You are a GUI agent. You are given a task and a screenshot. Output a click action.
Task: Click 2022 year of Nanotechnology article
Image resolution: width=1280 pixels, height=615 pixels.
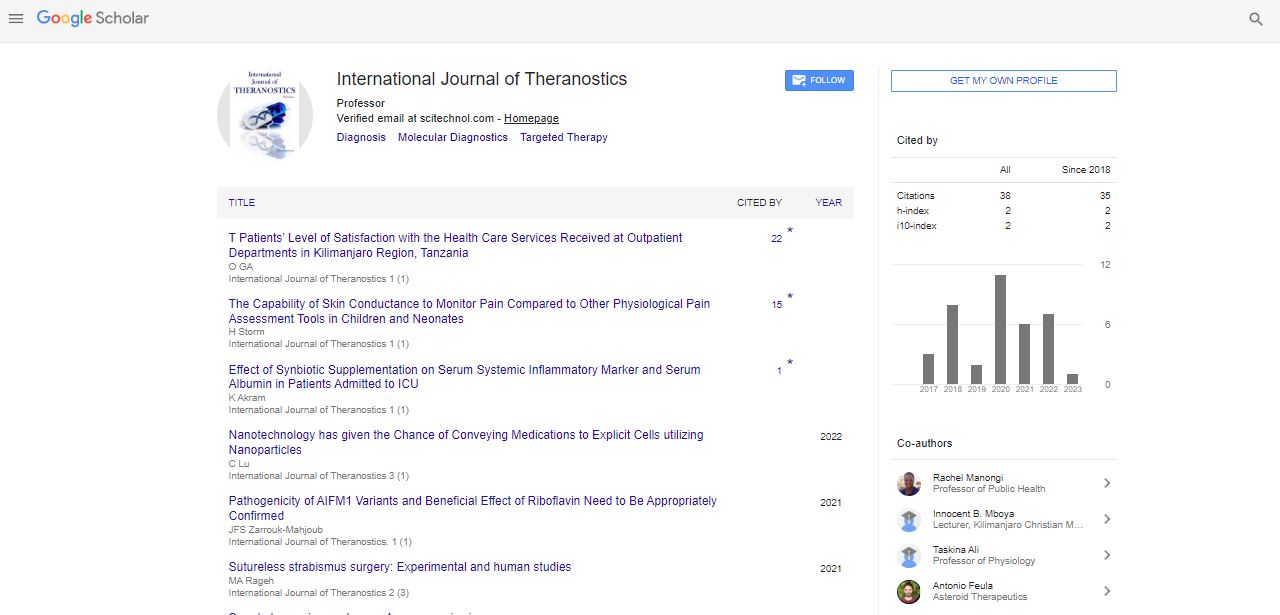pos(831,437)
